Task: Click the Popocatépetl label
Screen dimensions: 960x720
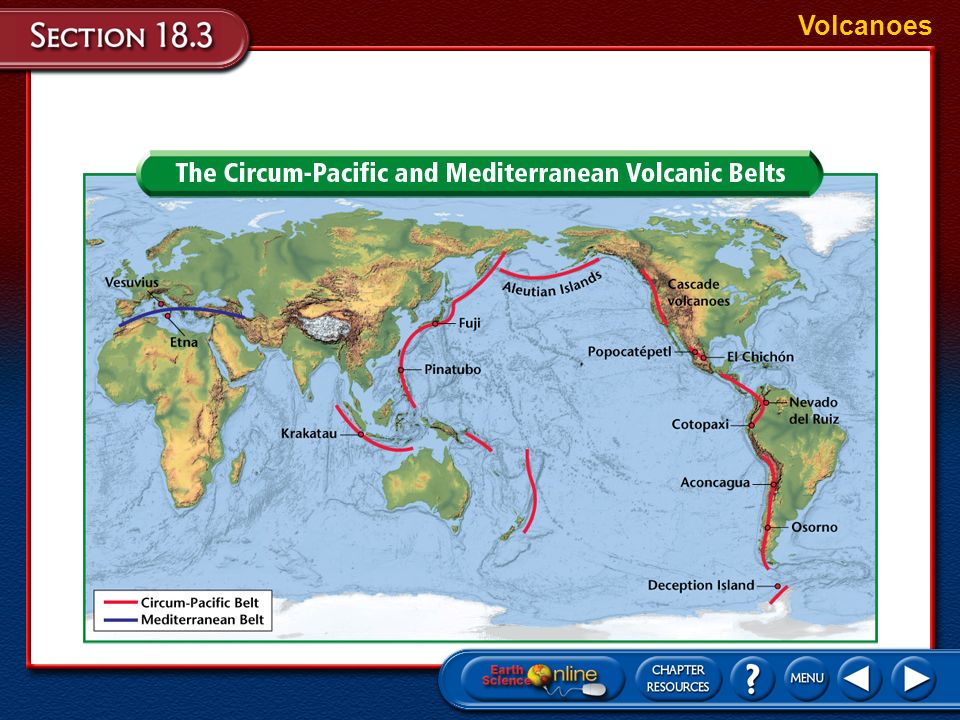Action: [629, 352]
